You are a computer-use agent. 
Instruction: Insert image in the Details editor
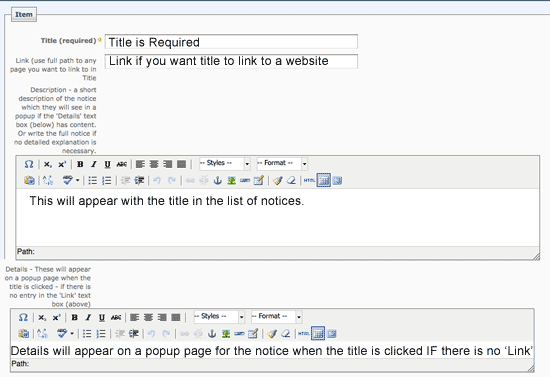click(226, 334)
